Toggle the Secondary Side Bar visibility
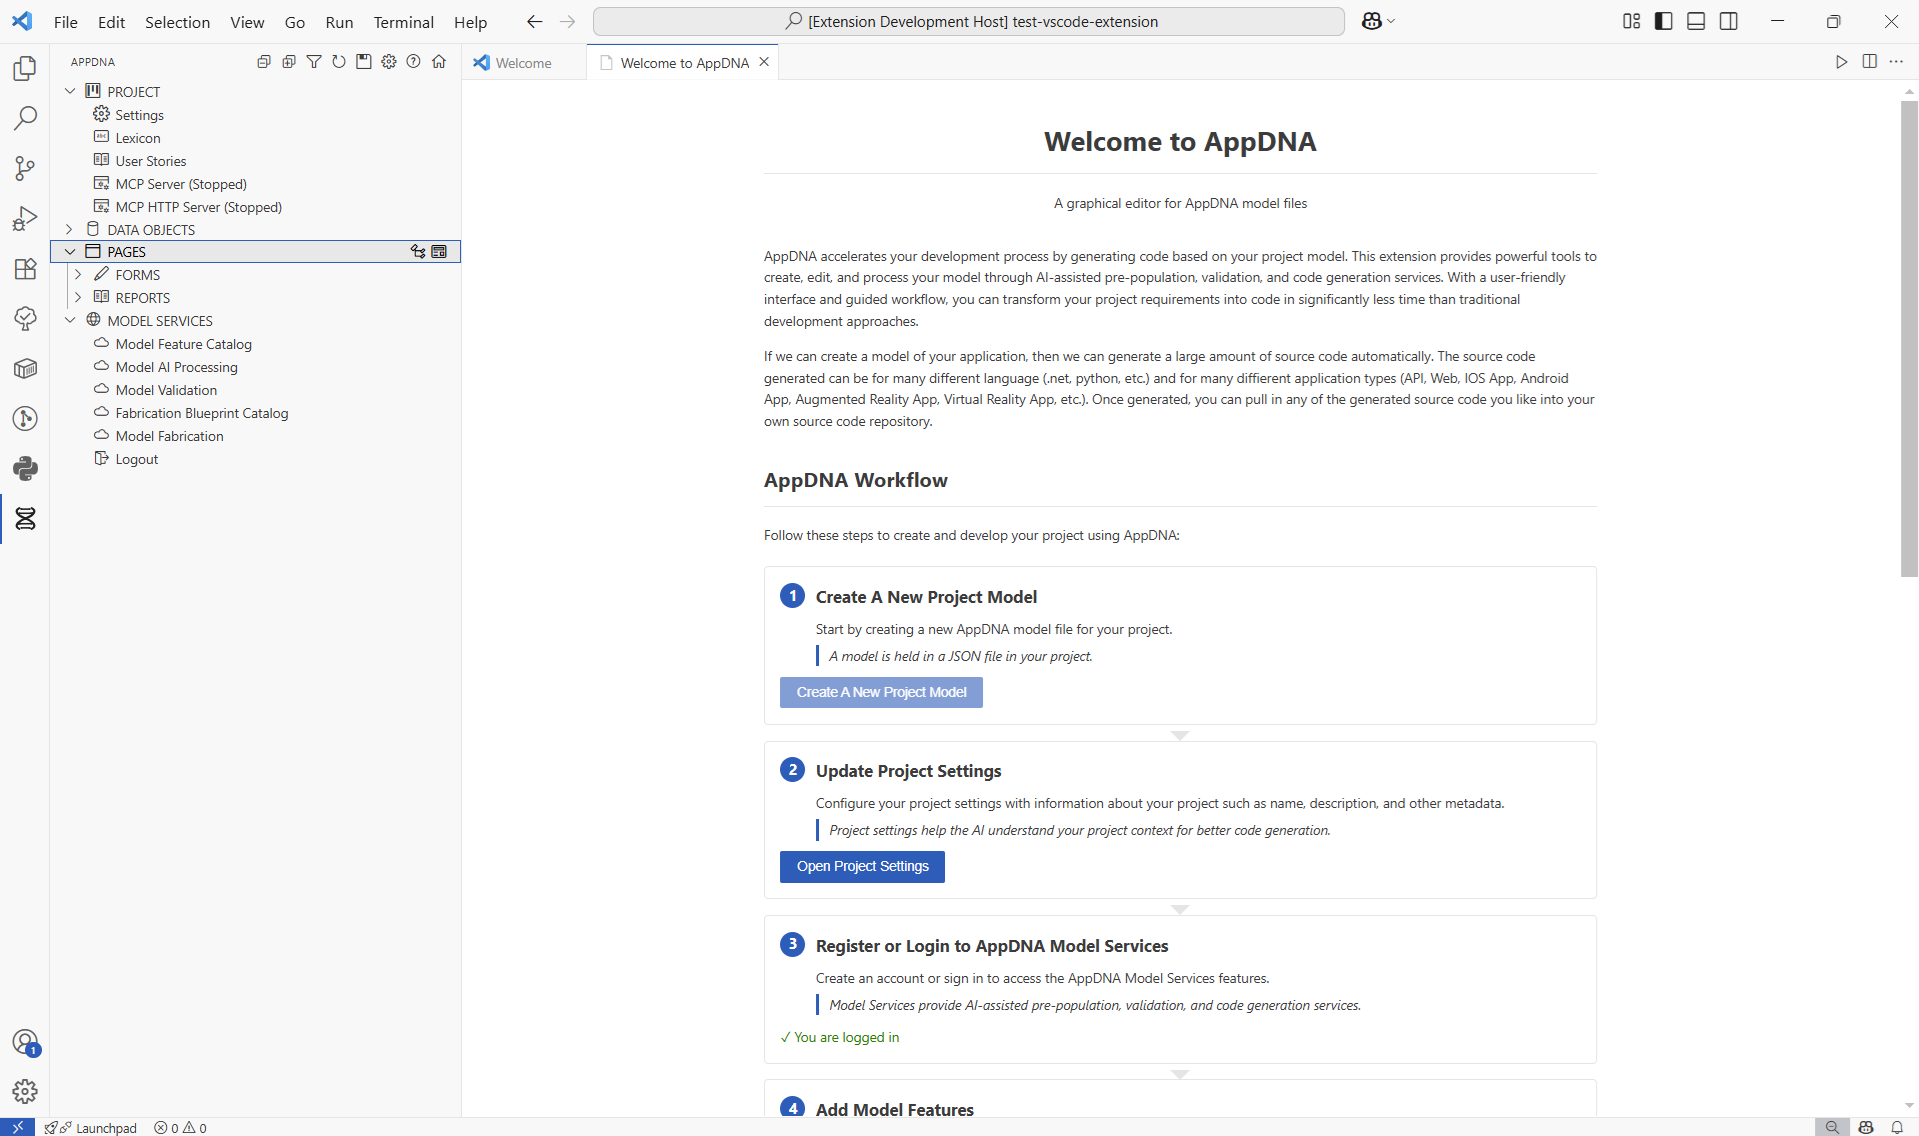The image size is (1919, 1136). pyautogui.click(x=1728, y=21)
